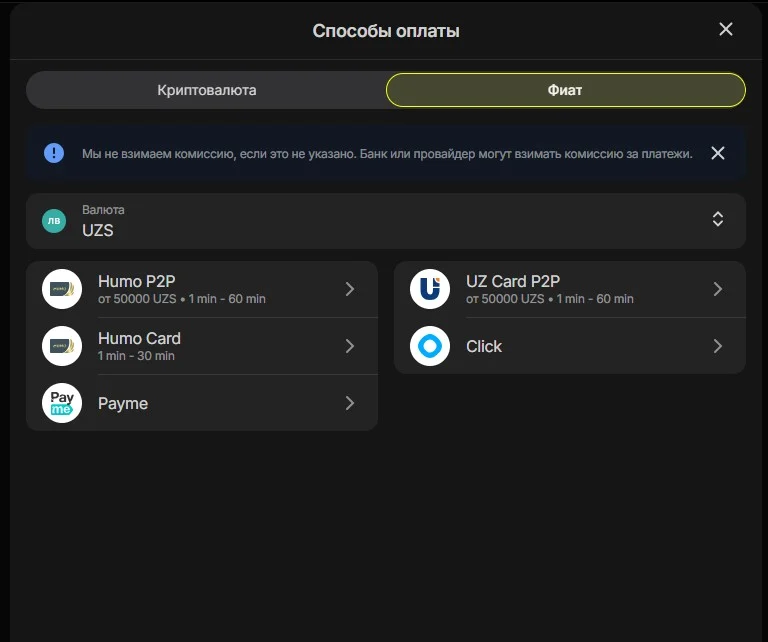Viewport: 768px width, 642px height.
Task: Click the 'Способы оплаты' heading
Action: coord(386,31)
